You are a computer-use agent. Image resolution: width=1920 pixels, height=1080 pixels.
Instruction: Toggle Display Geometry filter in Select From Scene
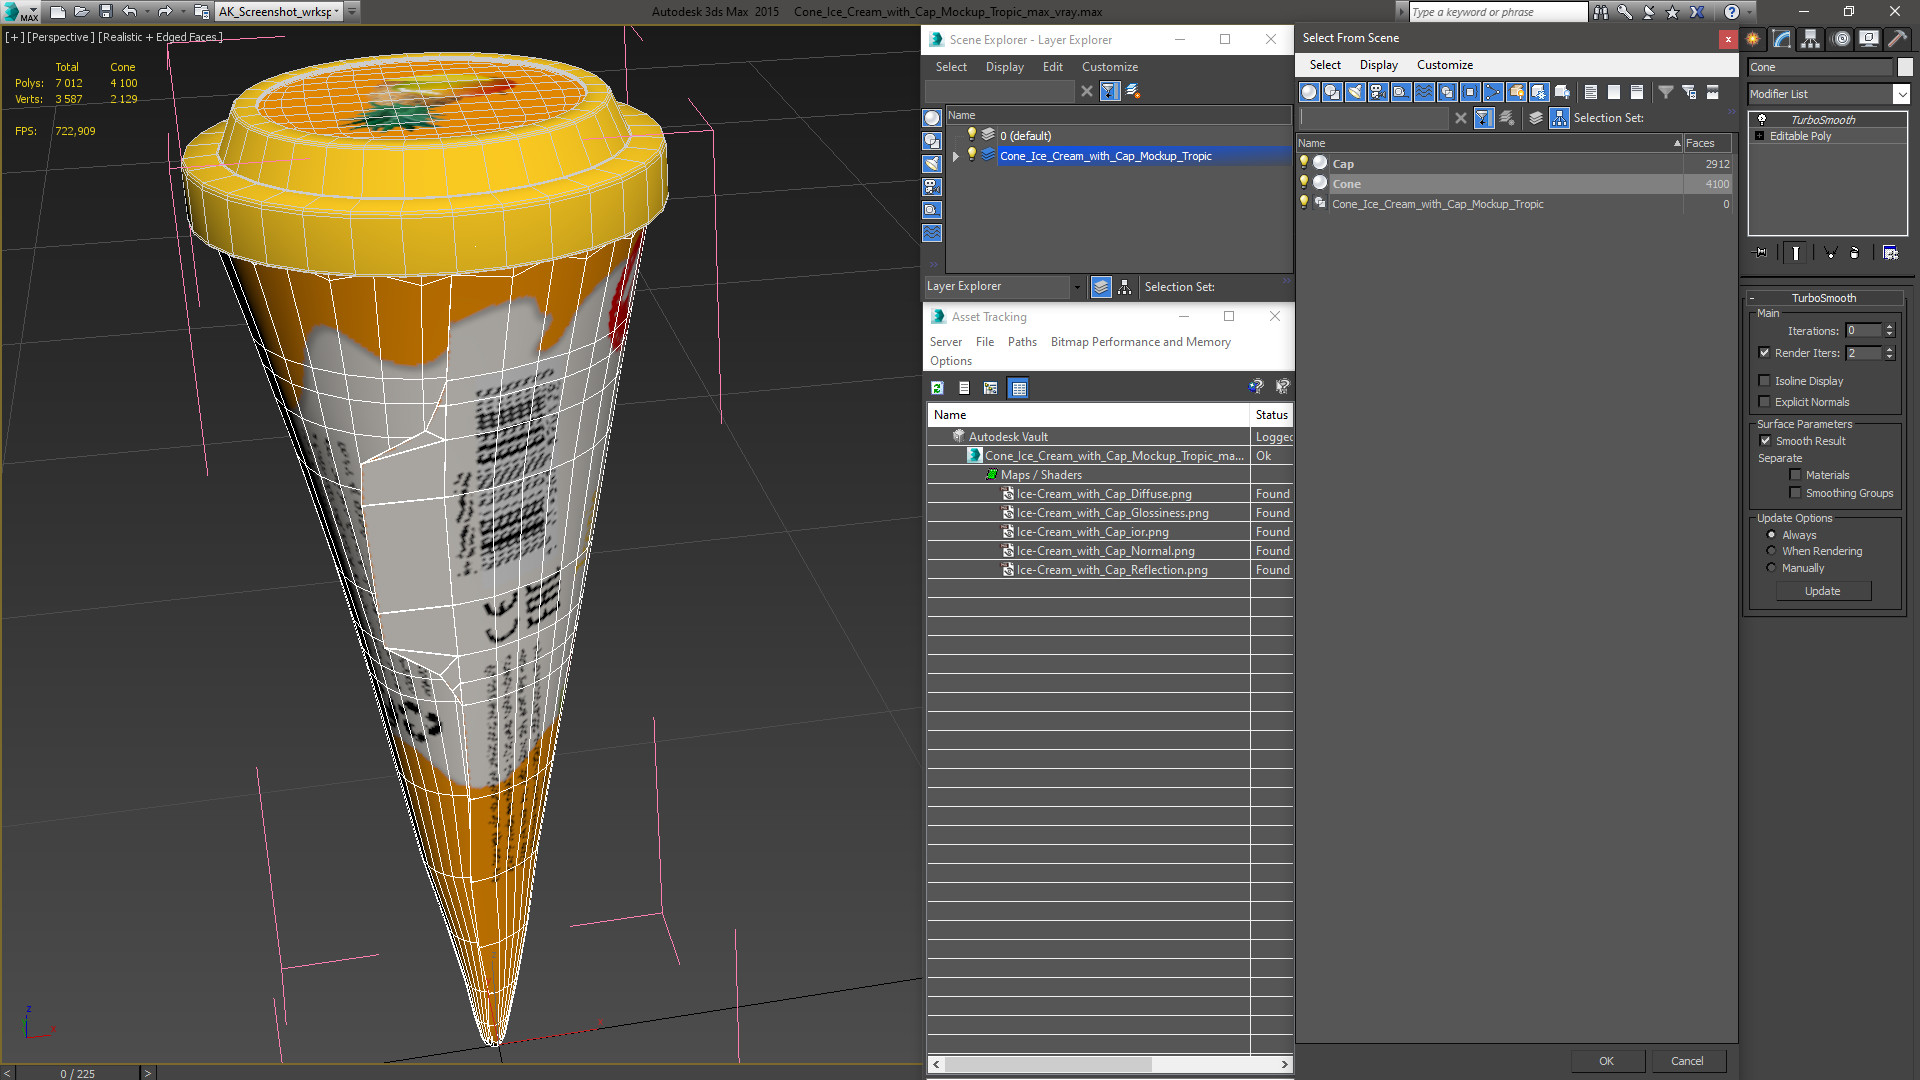tap(1309, 92)
